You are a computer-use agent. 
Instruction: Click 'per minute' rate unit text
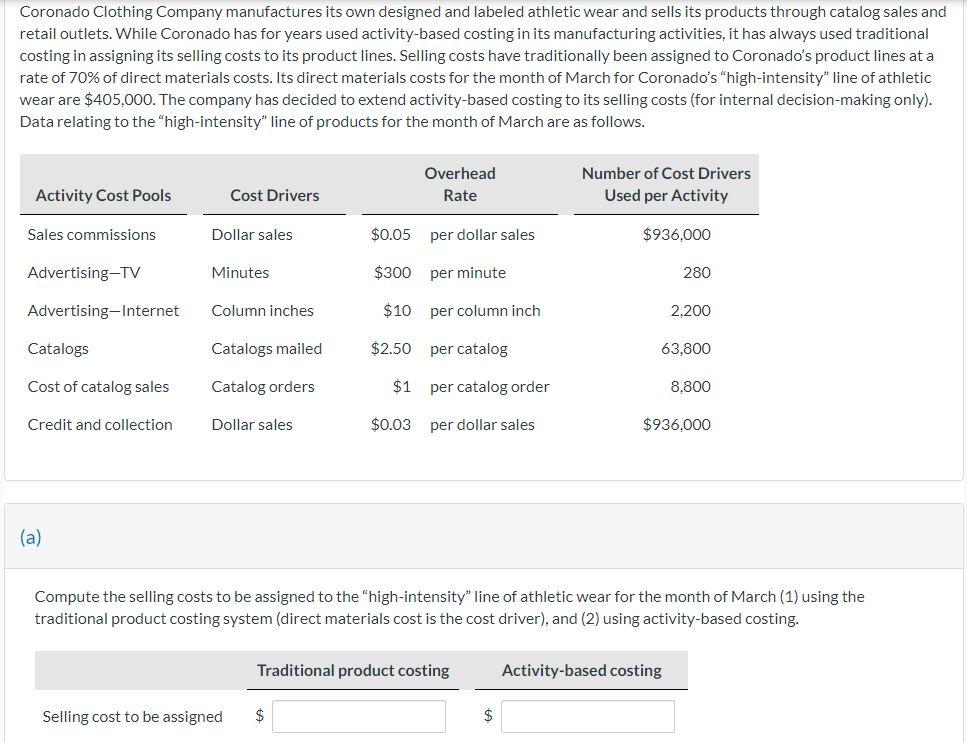point(468,273)
